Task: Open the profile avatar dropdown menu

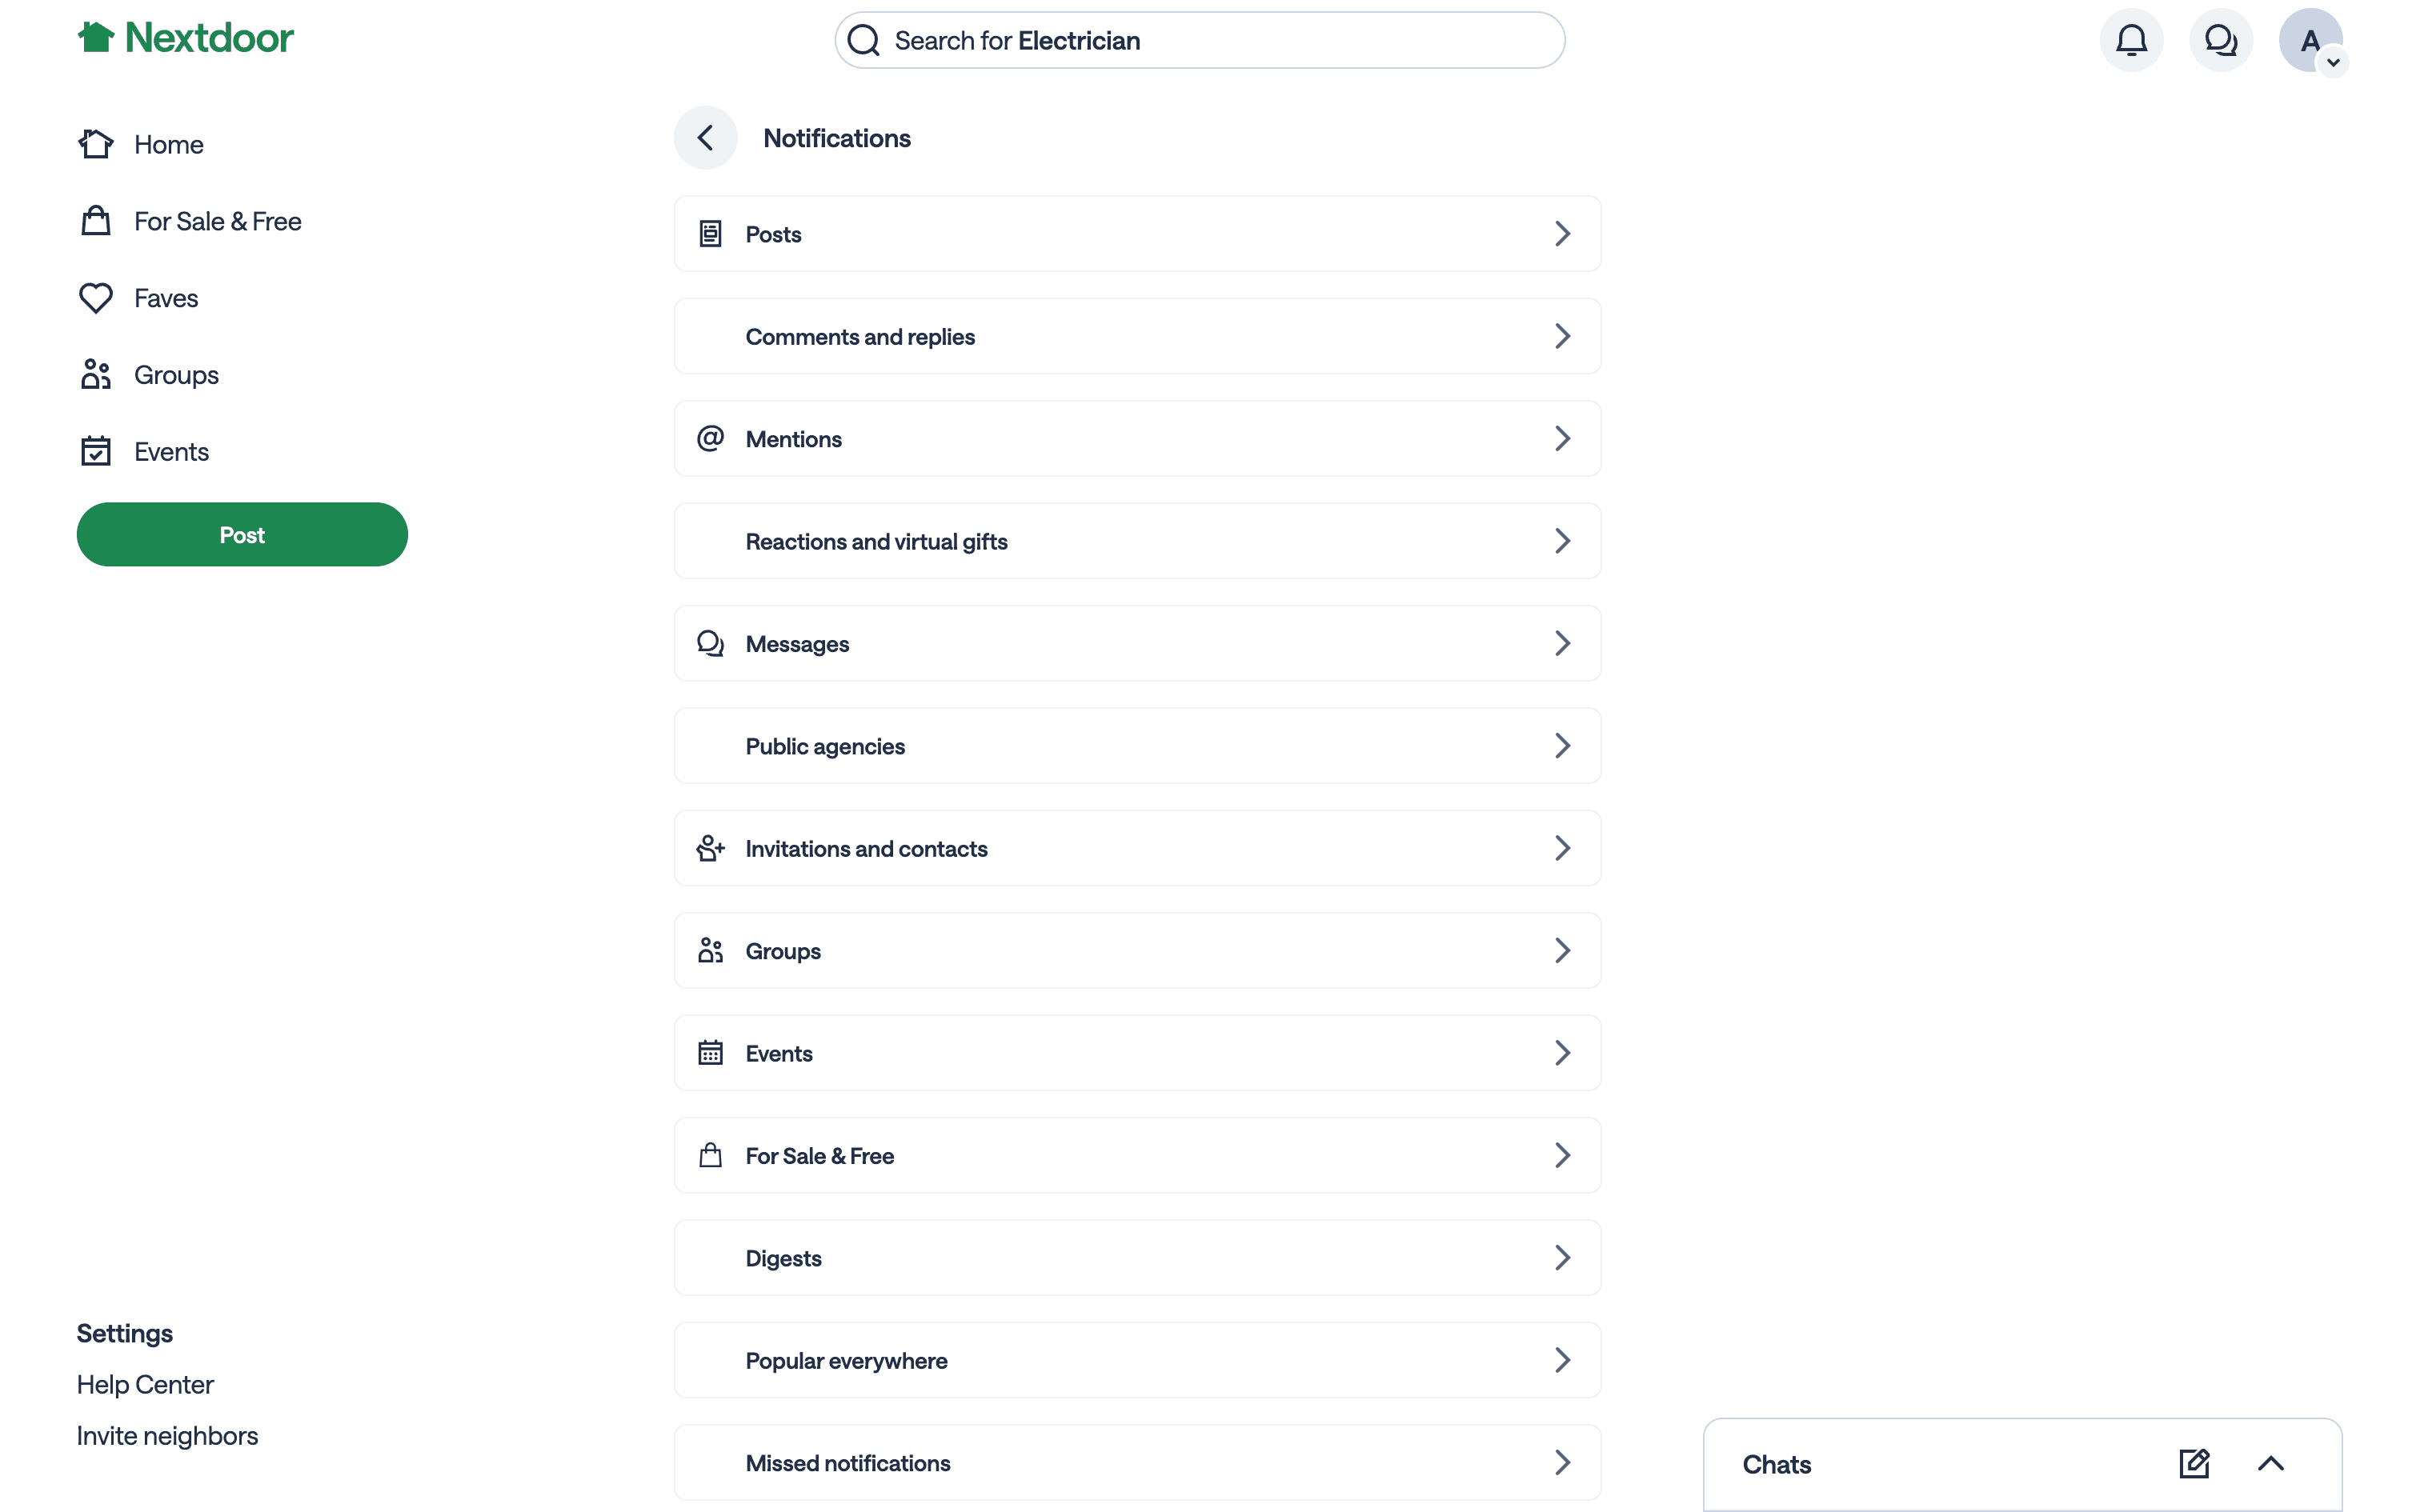Action: point(2311,41)
